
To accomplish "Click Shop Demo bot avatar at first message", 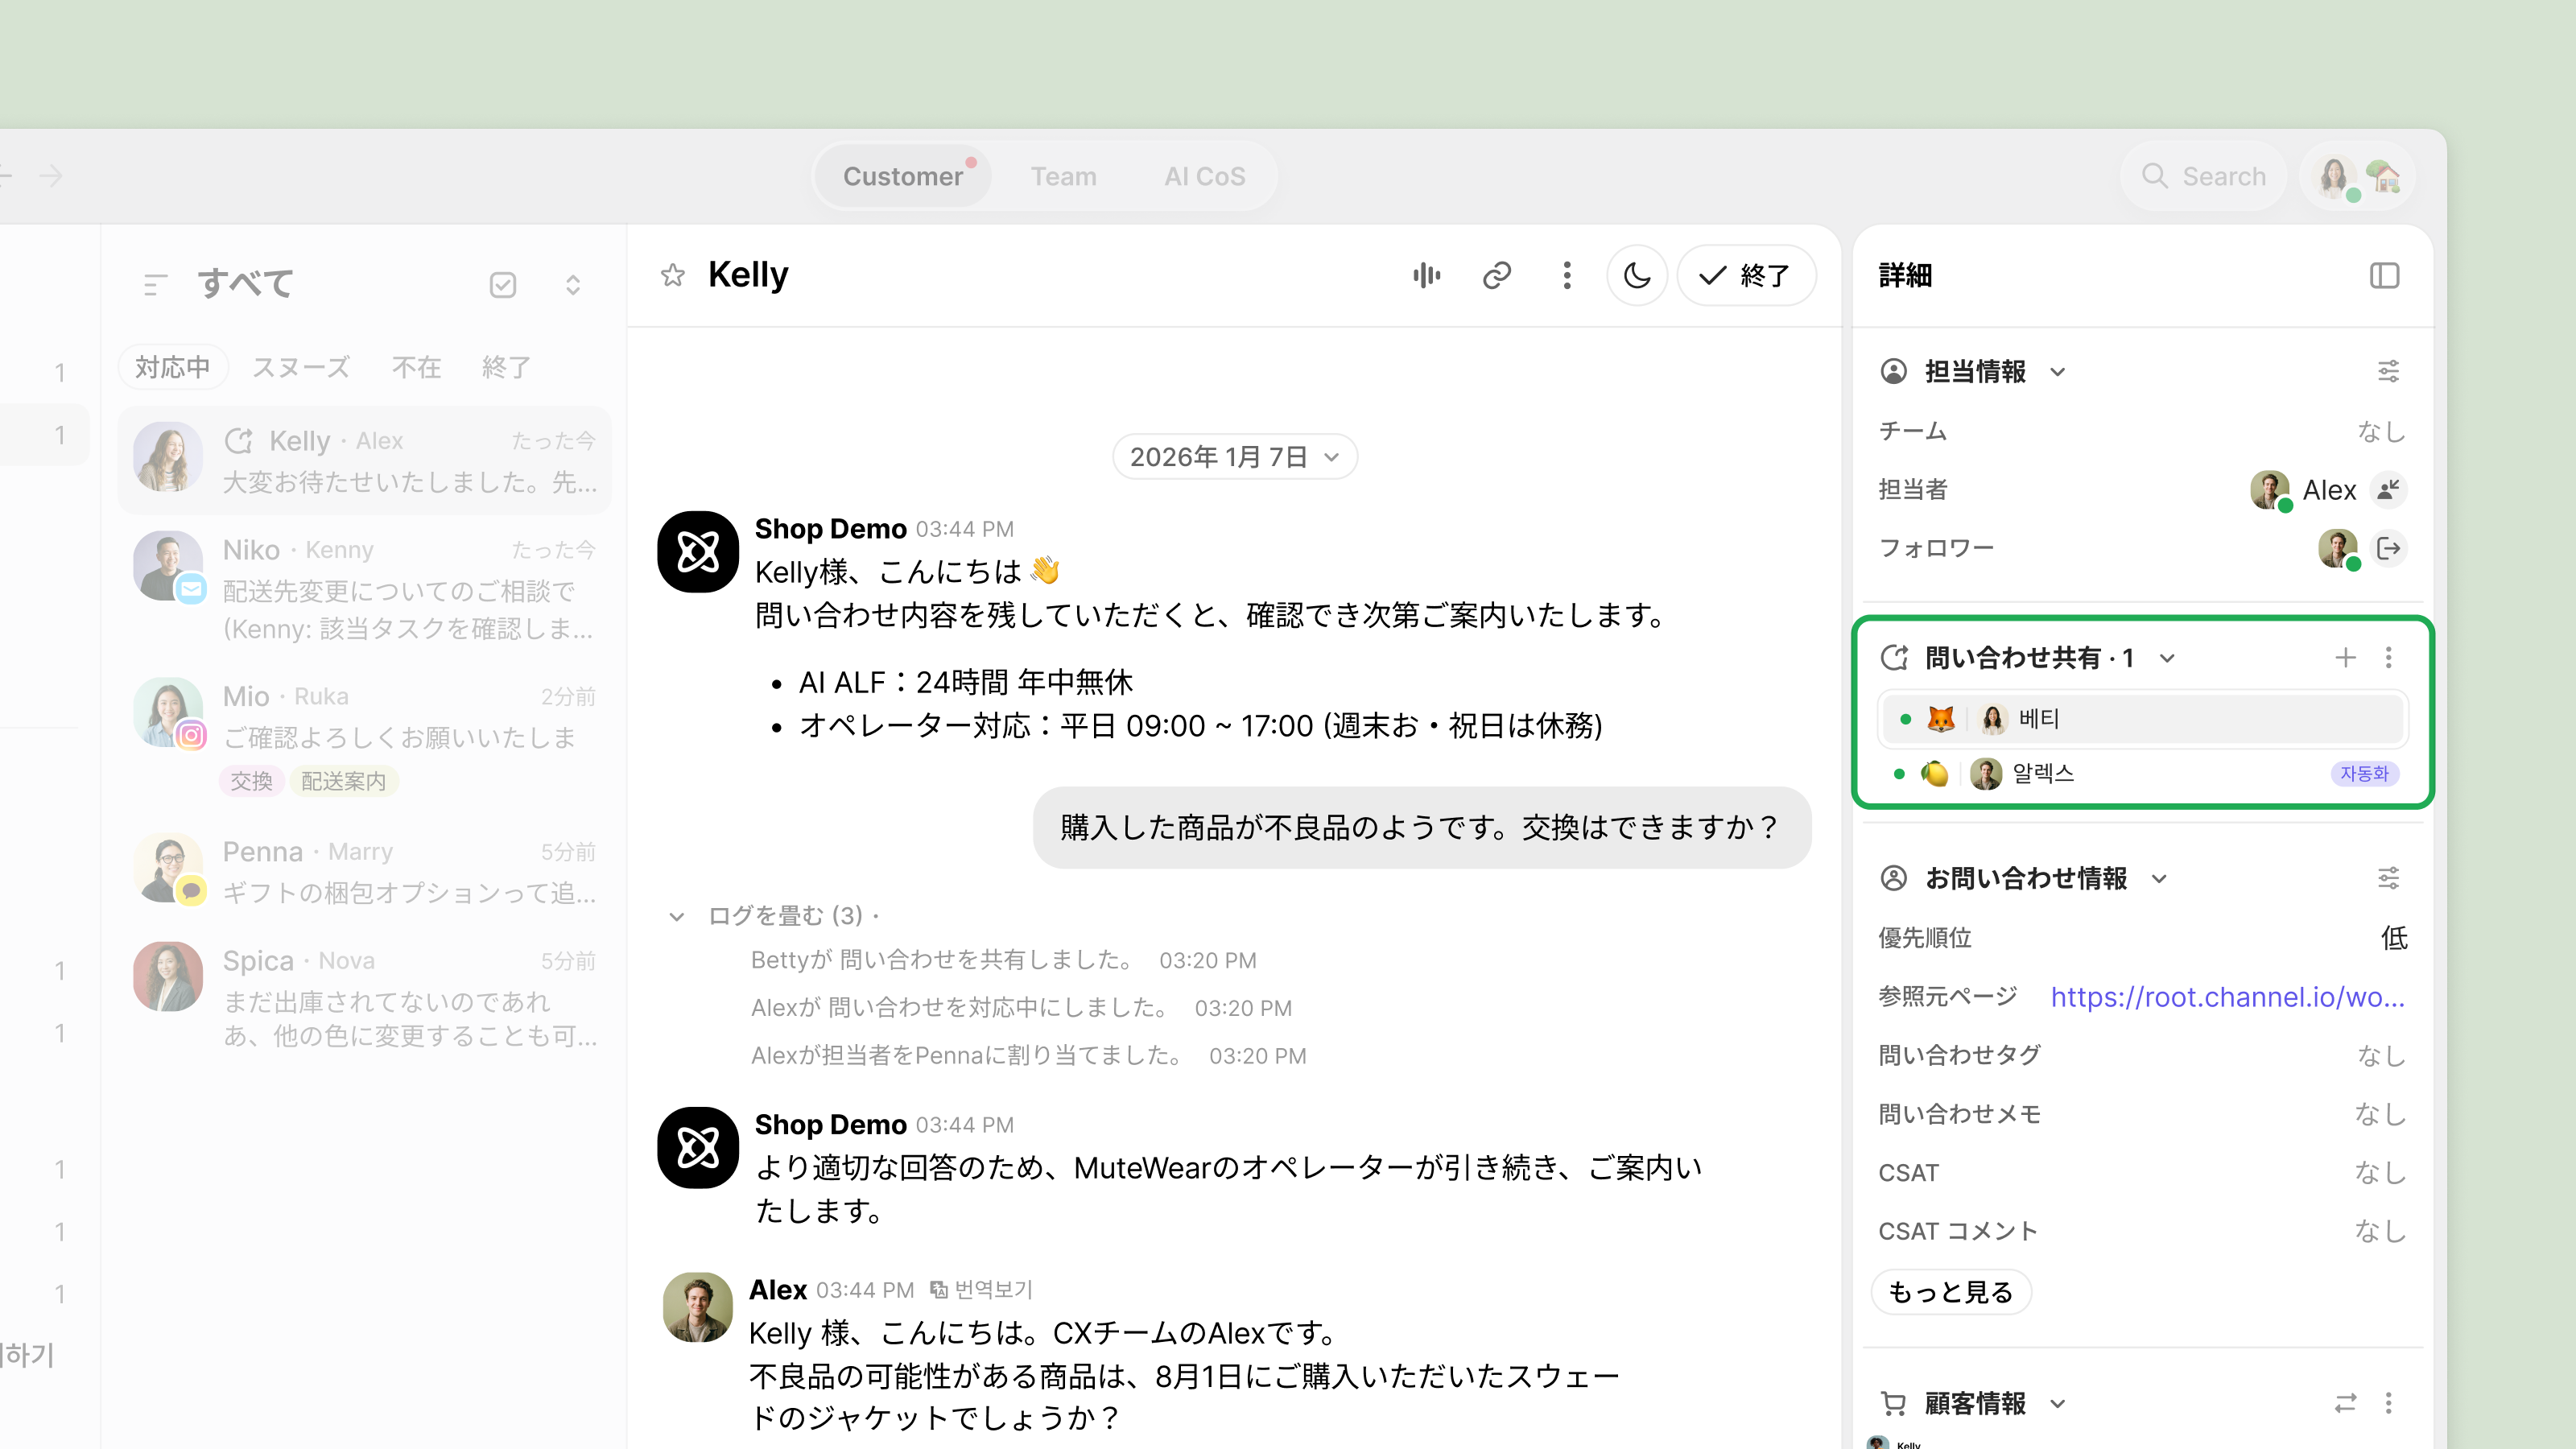I will [x=698, y=551].
